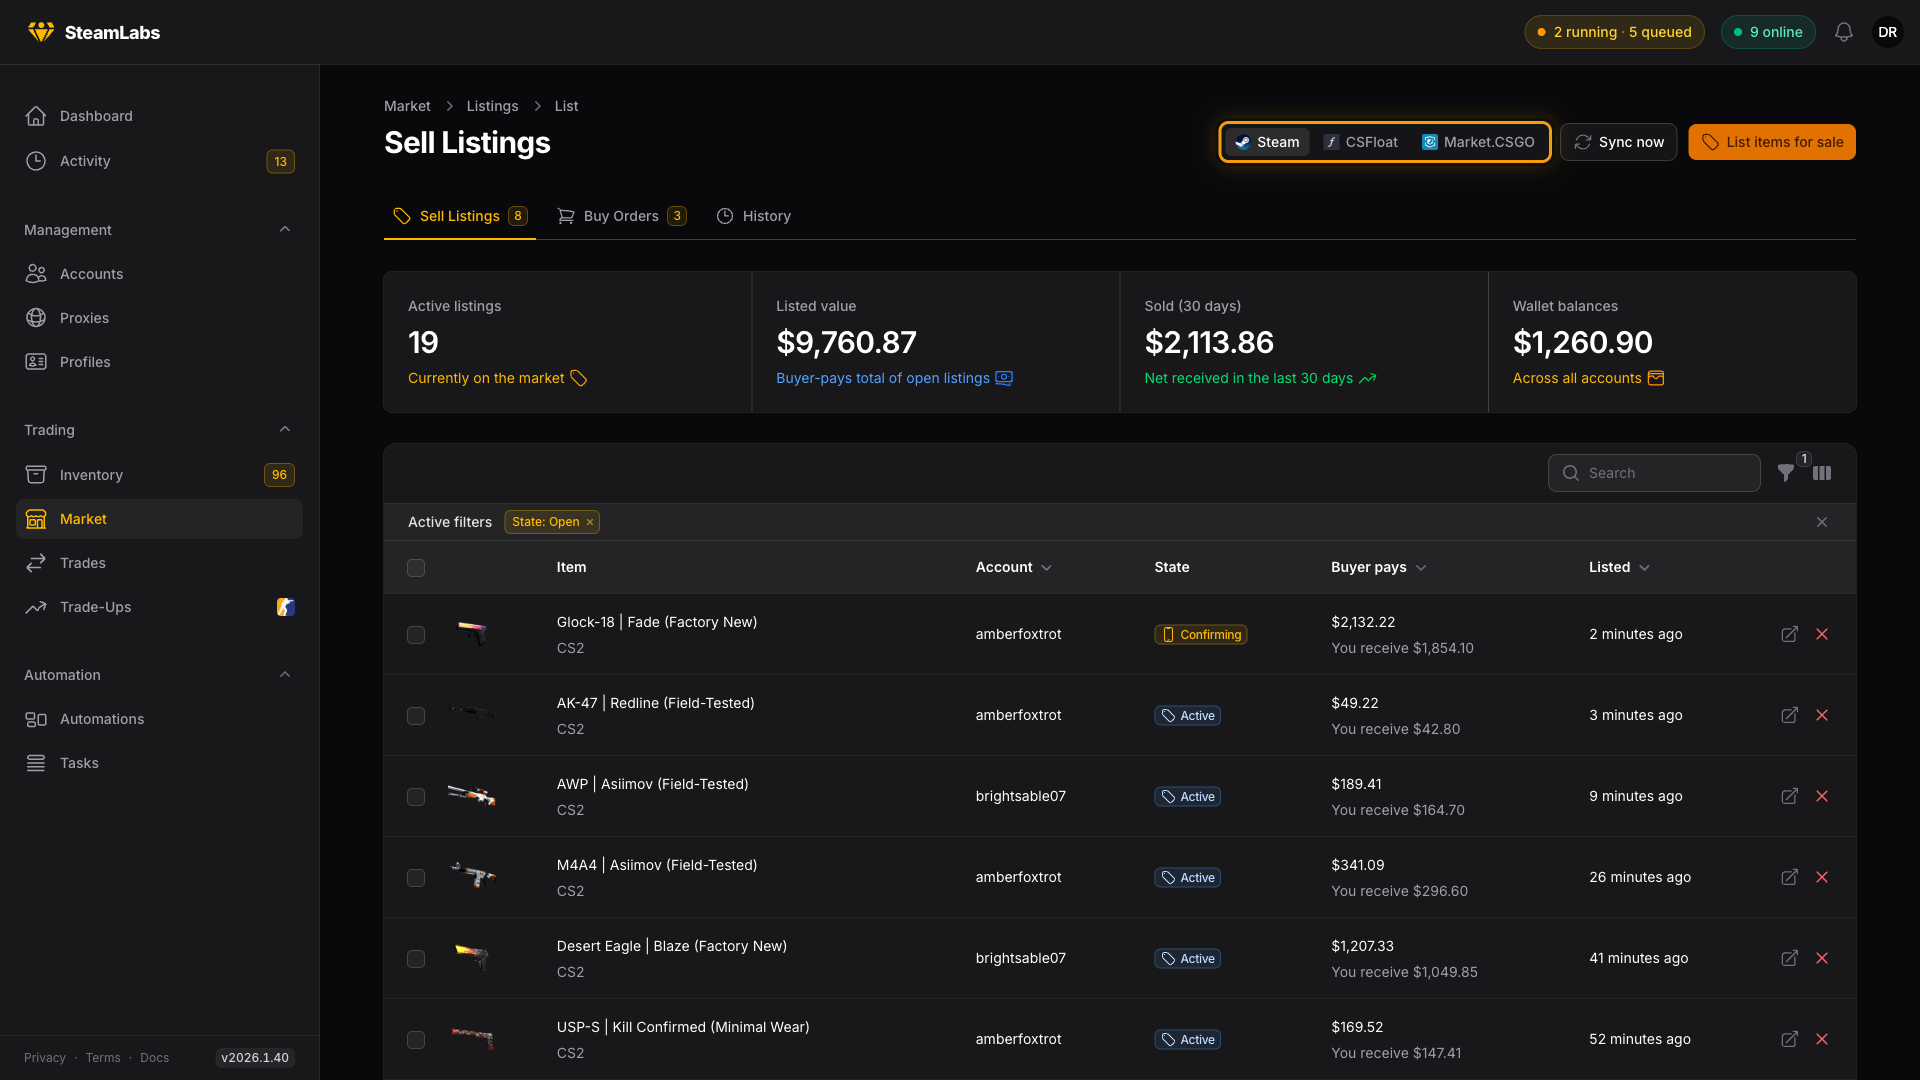The width and height of the screenshot is (1920, 1080).
Task: Open Tasks in sidebar
Action: (x=159, y=763)
